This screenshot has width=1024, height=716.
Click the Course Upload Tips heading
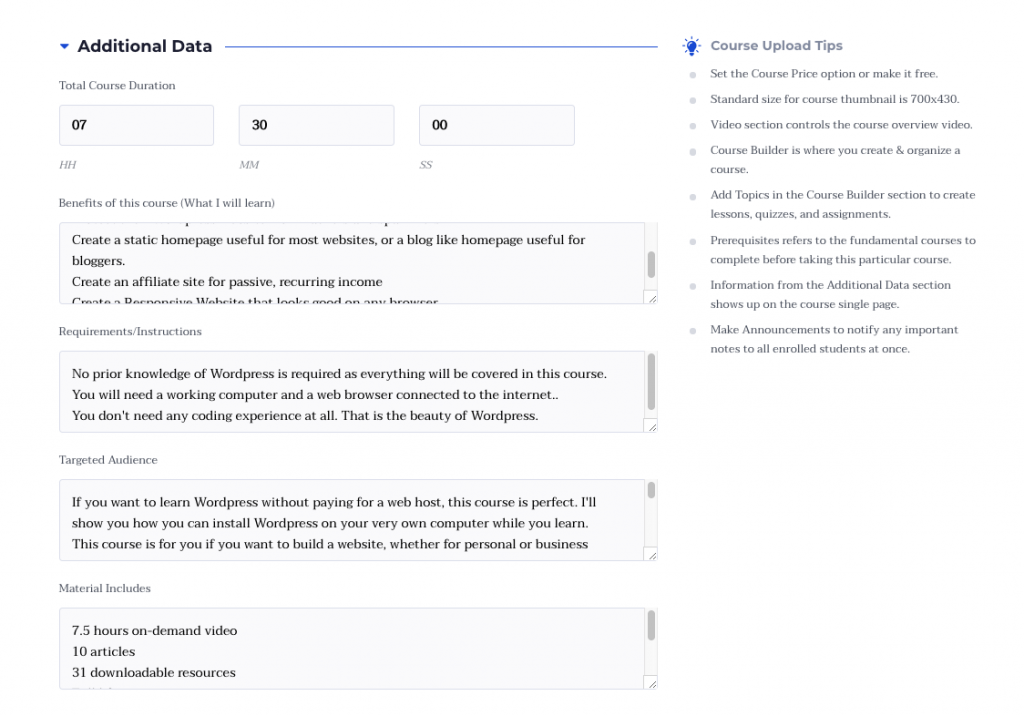click(776, 46)
